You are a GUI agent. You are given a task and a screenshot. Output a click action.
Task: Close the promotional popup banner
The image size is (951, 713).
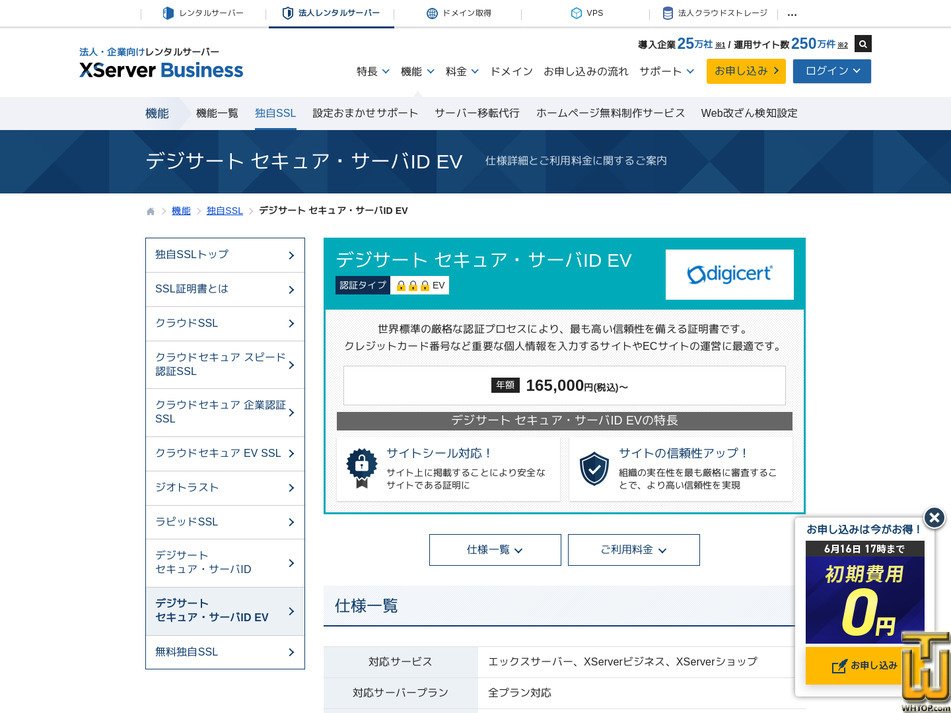[934, 518]
